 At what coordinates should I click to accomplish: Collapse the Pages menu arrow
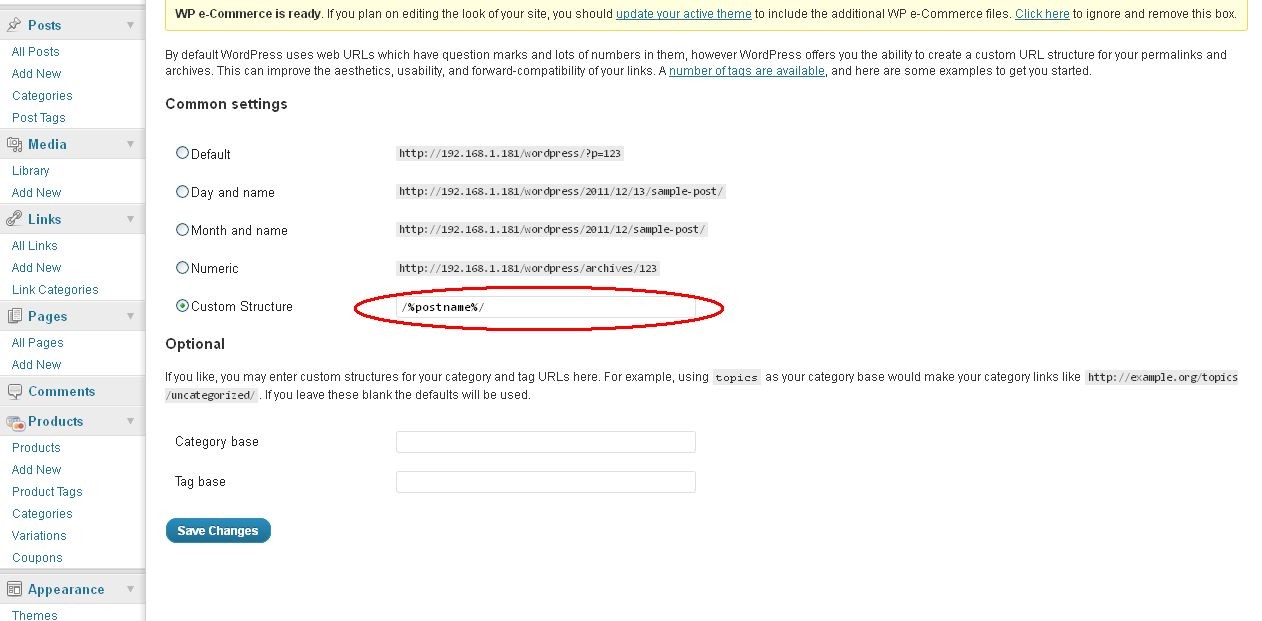tap(130, 316)
